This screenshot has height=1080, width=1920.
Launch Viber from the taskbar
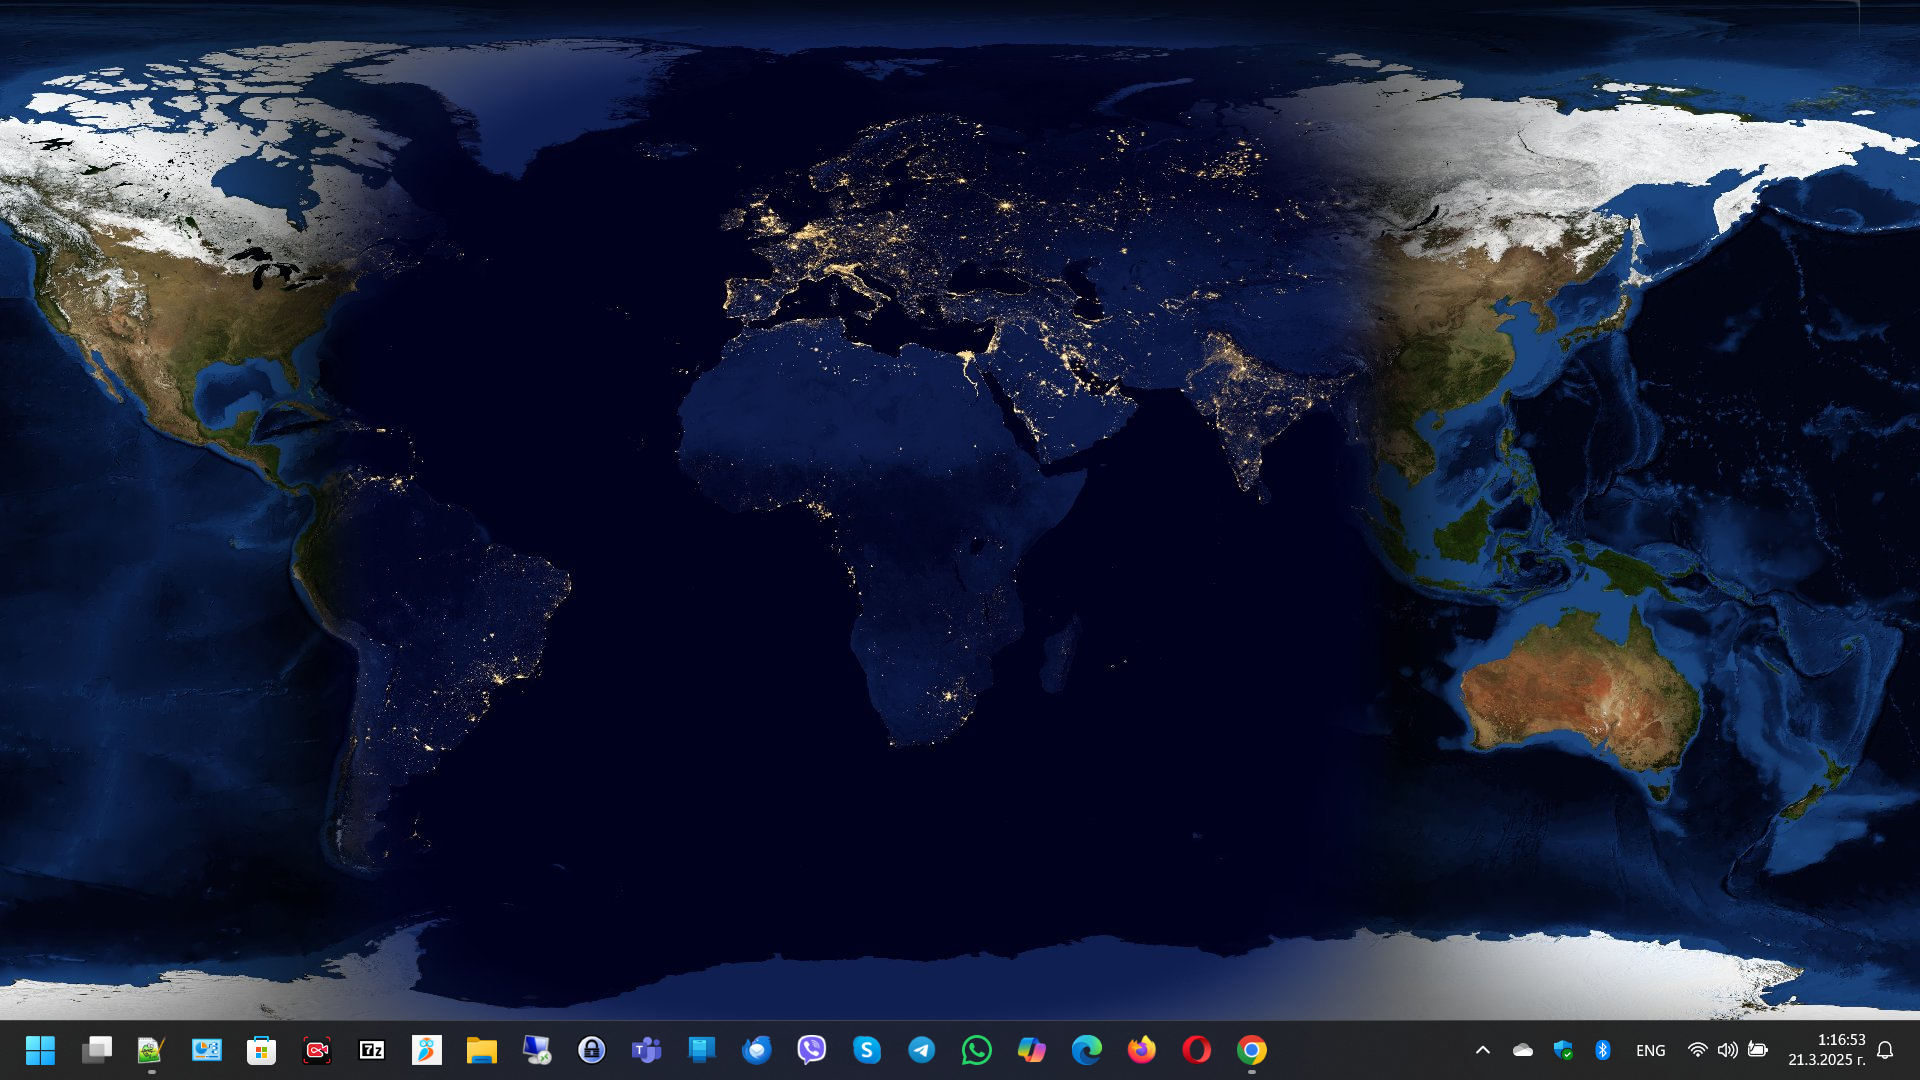(x=812, y=1050)
